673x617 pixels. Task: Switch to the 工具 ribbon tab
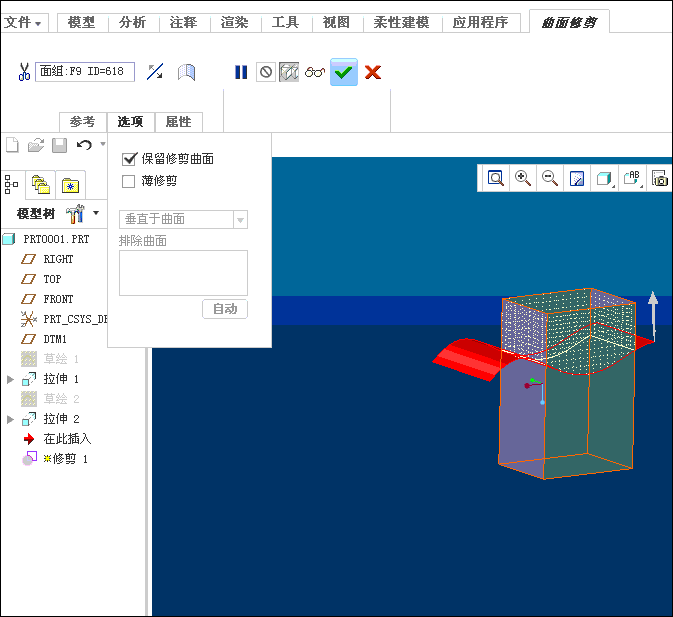[x=286, y=22]
